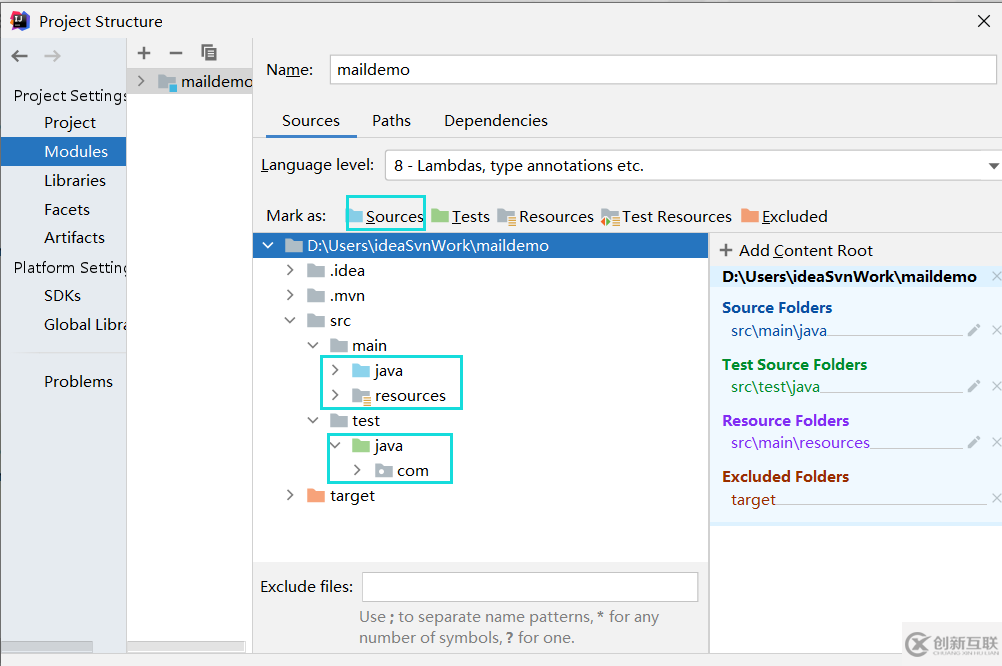Image resolution: width=1002 pixels, height=666 pixels.
Task: Mark folder as Excluded
Action: pyautogui.click(x=785, y=216)
